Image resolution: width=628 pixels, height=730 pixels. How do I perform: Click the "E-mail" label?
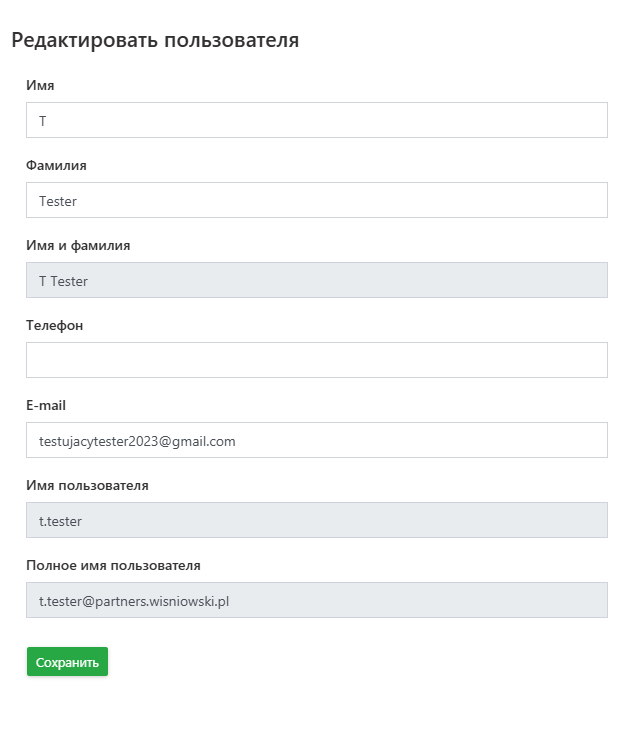(46, 406)
